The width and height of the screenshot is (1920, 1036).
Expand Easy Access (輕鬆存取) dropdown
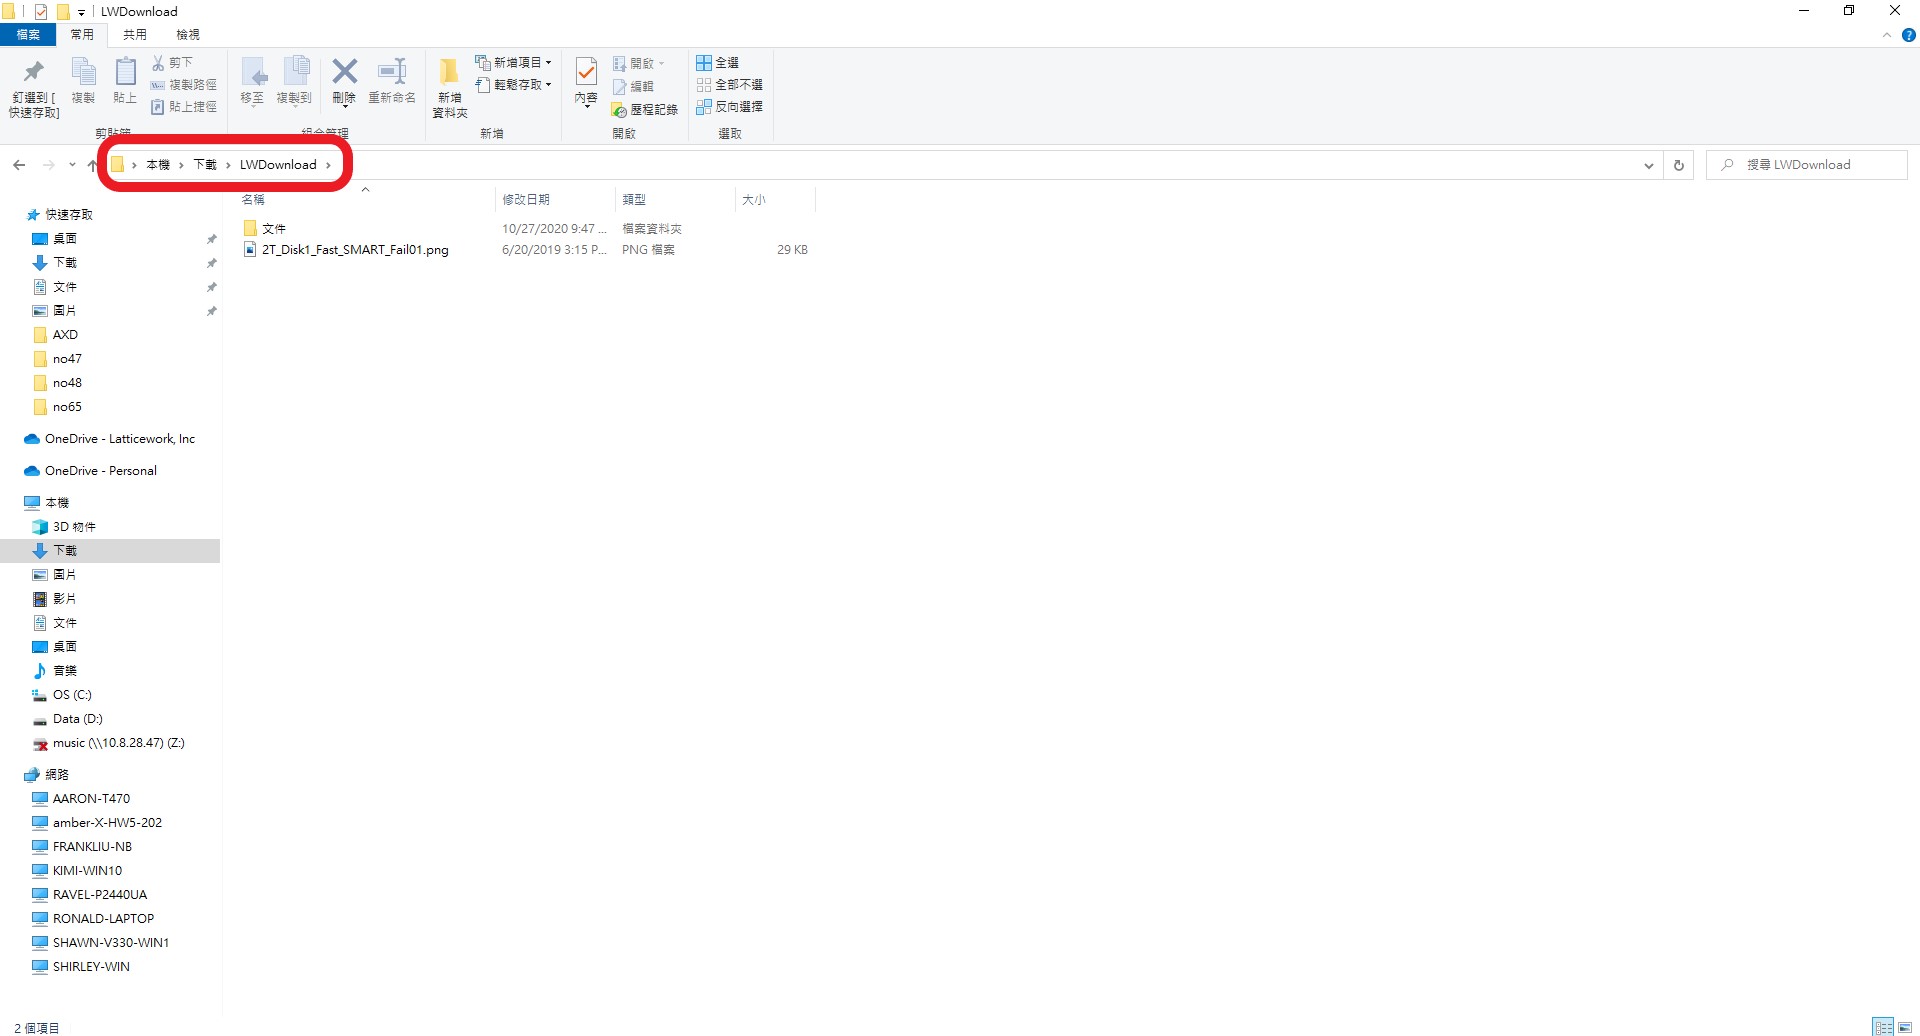pyautogui.click(x=514, y=84)
